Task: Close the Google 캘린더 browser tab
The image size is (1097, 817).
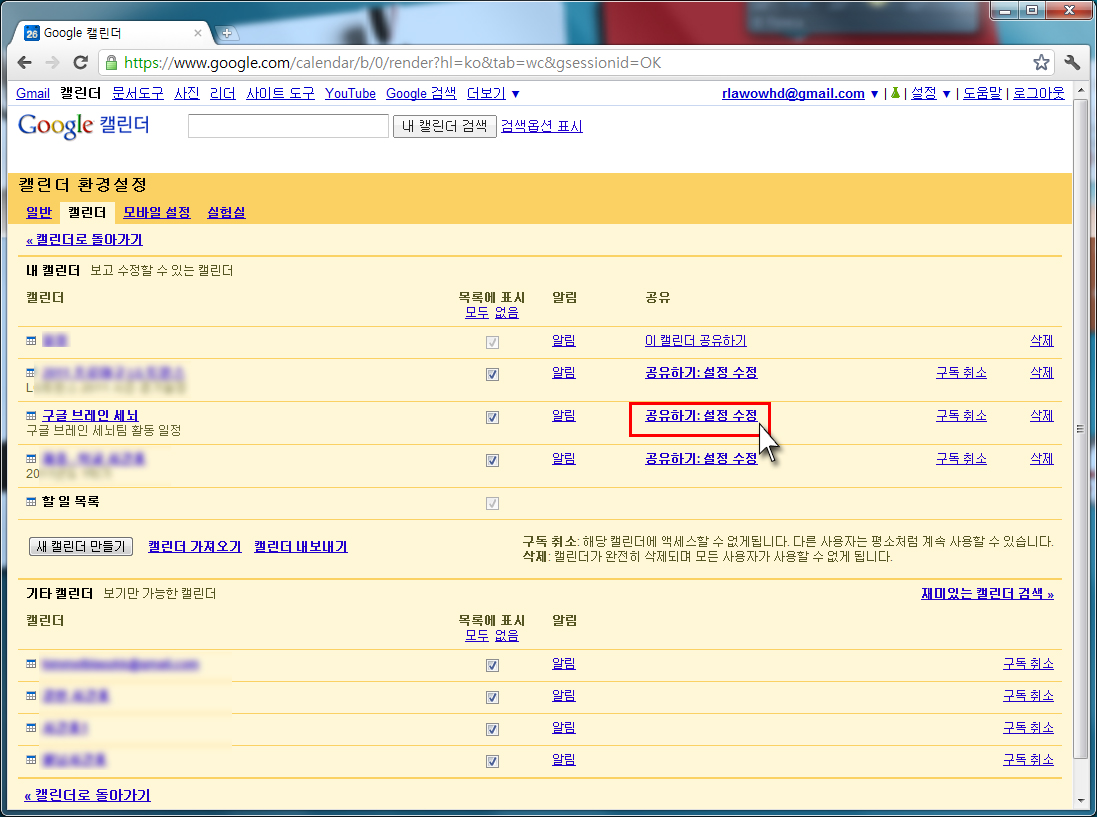Action: tap(197, 33)
